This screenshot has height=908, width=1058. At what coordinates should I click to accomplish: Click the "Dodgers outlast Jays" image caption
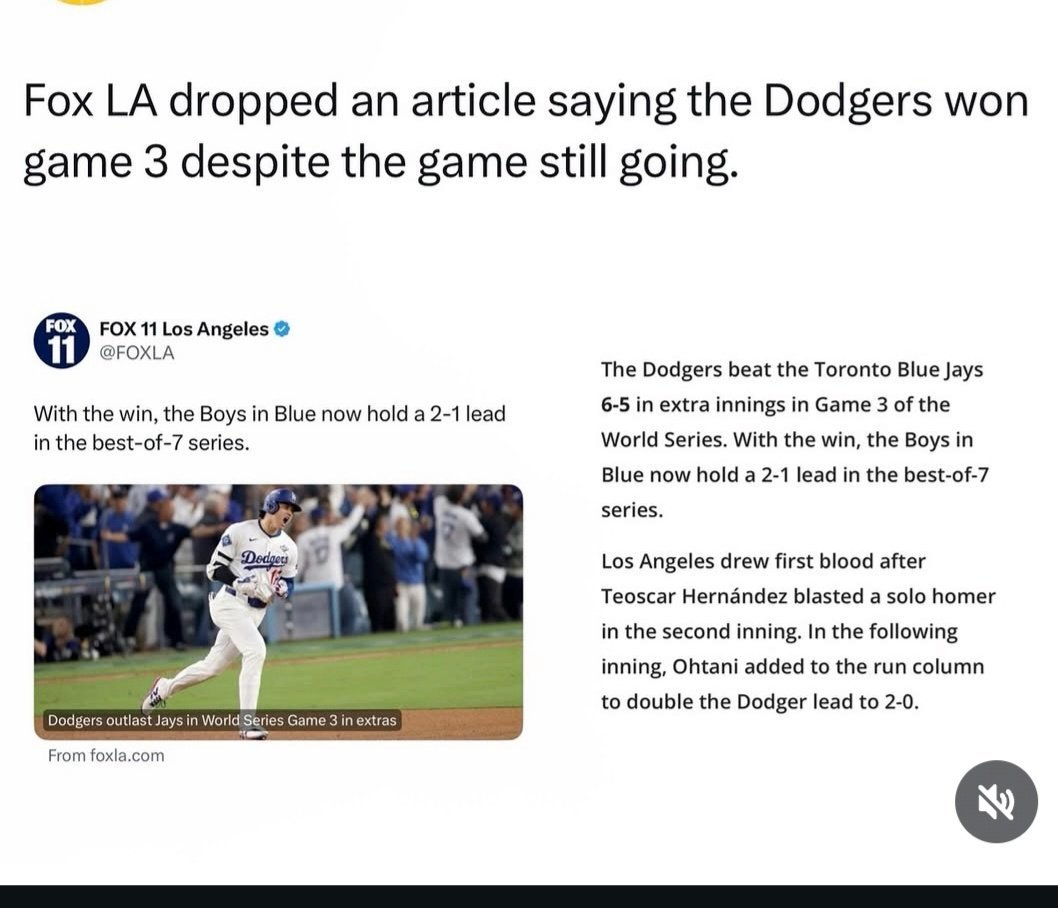click(222, 720)
